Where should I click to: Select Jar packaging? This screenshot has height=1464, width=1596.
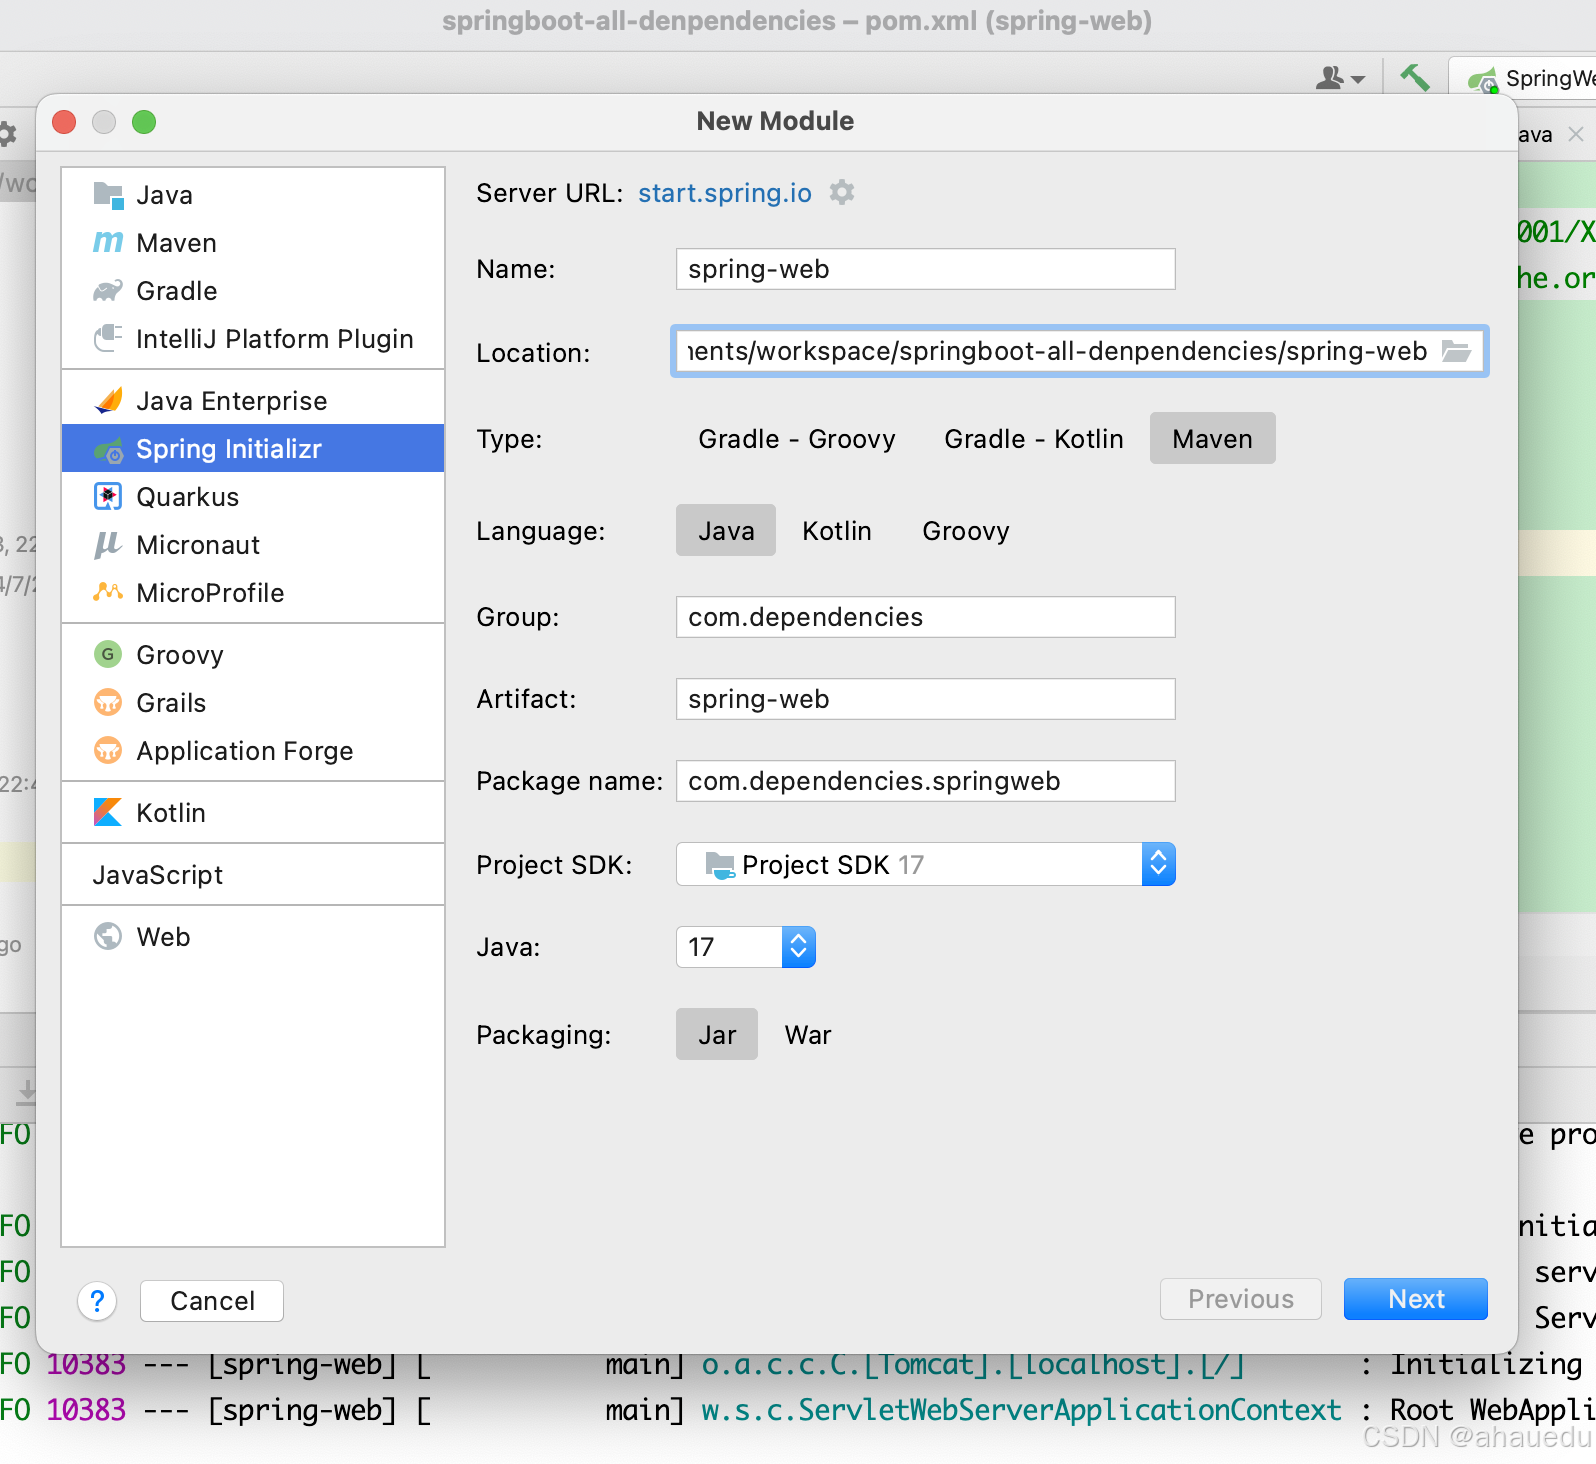click(717, 1035)
